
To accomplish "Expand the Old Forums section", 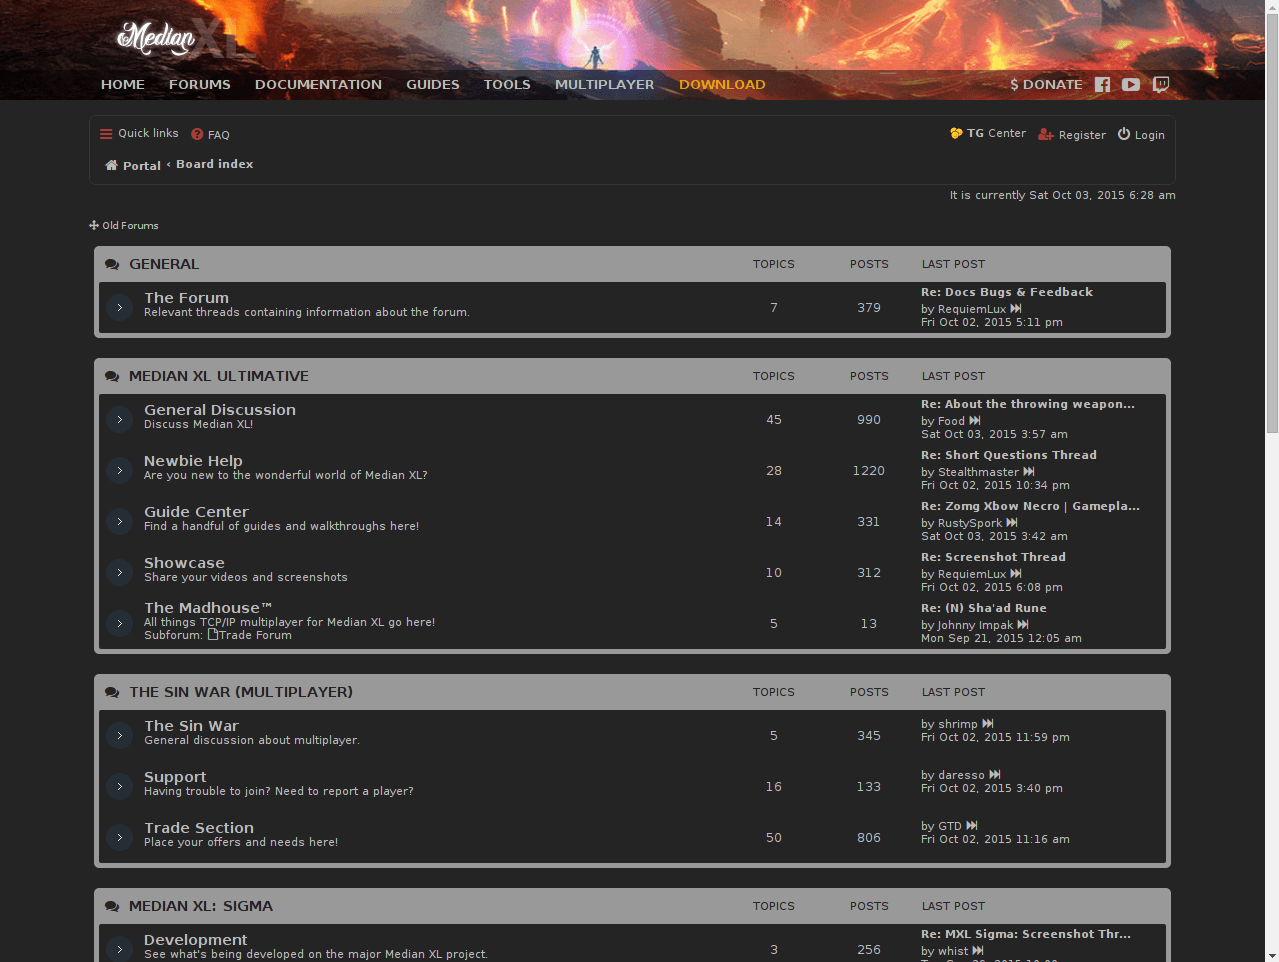I will (x=124, y=226).
